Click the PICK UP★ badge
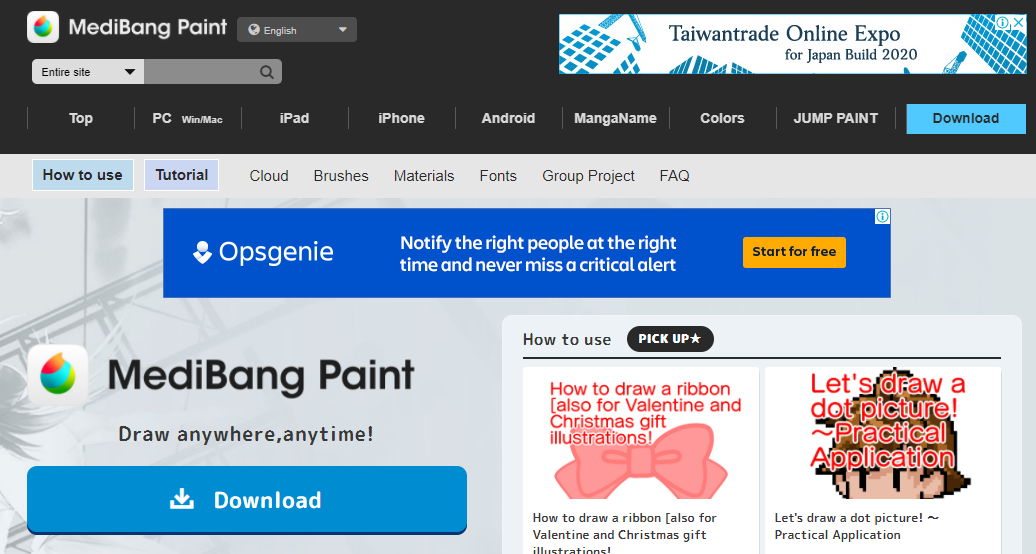The width and height of the screenshot is (1036, 554). click(x=670, y=339)
